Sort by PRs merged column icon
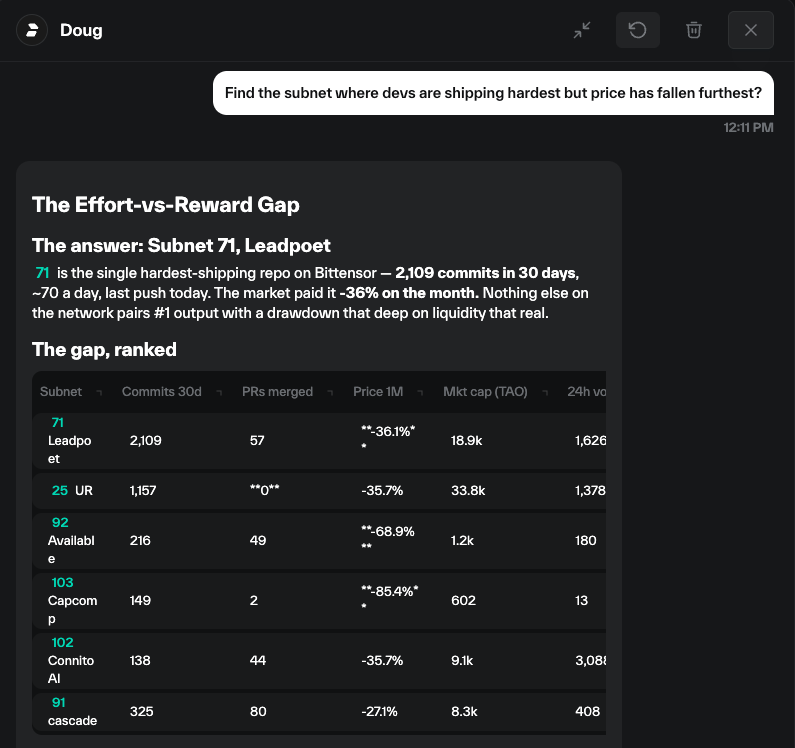 [x=331, y=393]
